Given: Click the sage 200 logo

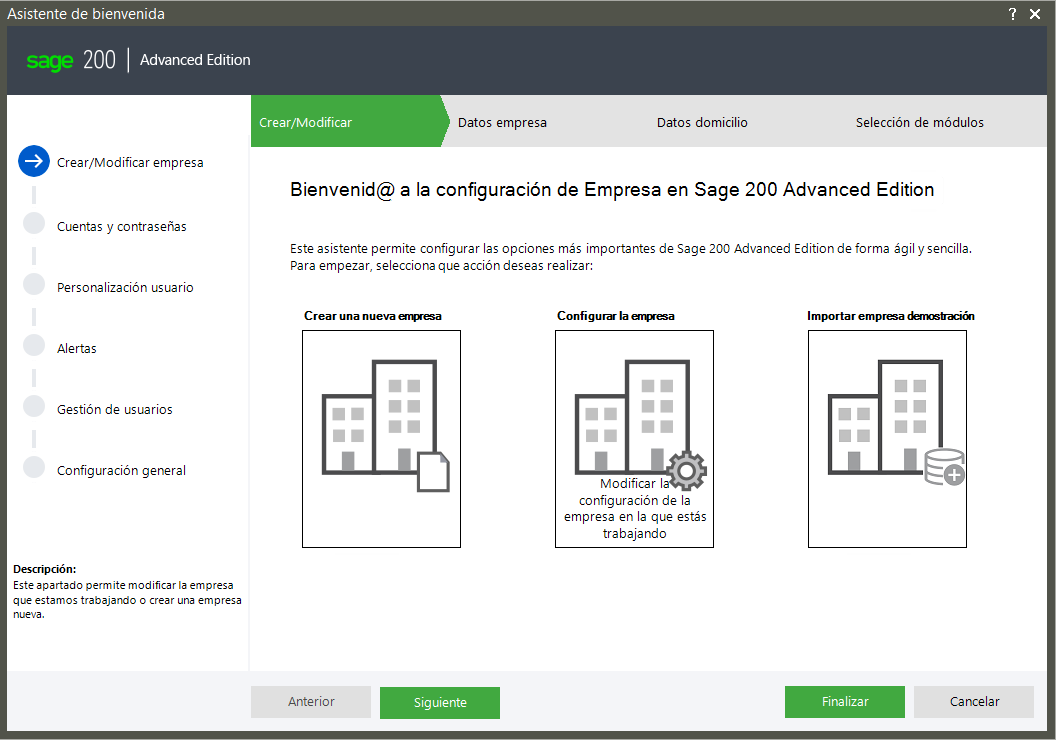Looking at the screenshot, I should click(x=71, y=60).
